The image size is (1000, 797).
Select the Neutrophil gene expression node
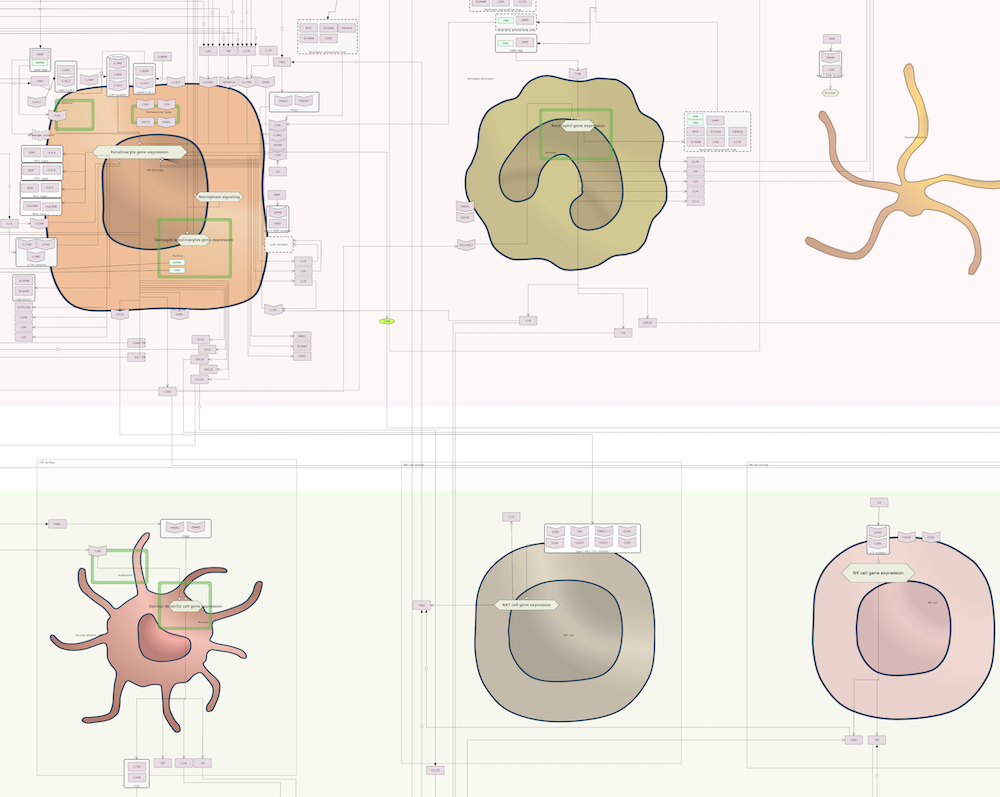575,126
